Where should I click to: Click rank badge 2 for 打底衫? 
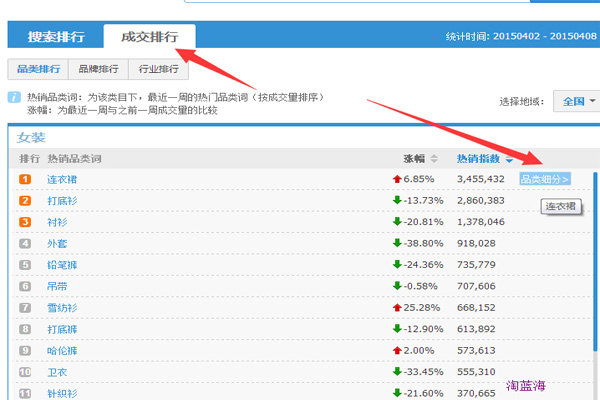(25, 201)
